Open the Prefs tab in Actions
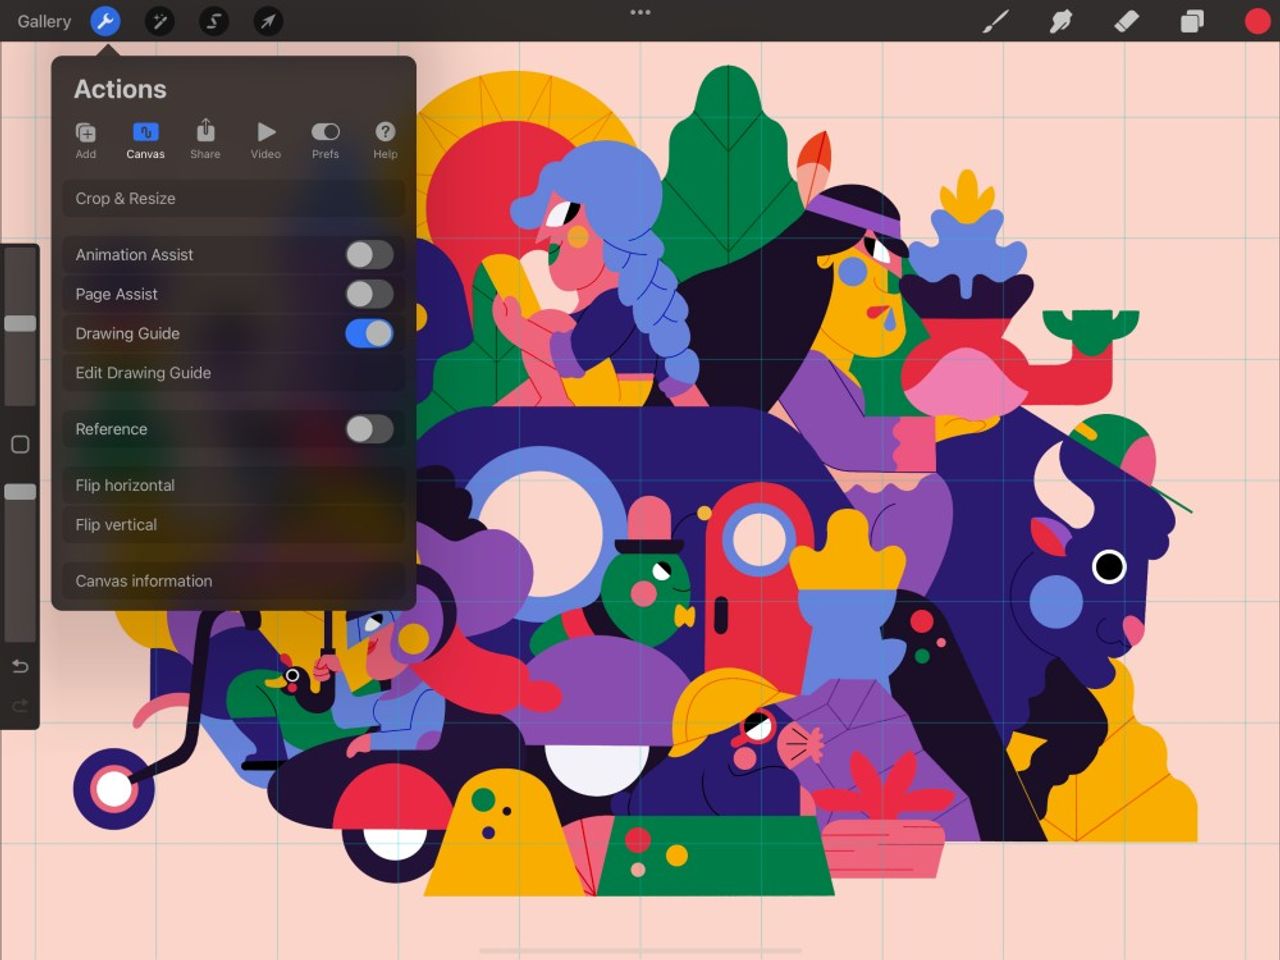This screenshot has height=960, width=1280. click(325, 138)
